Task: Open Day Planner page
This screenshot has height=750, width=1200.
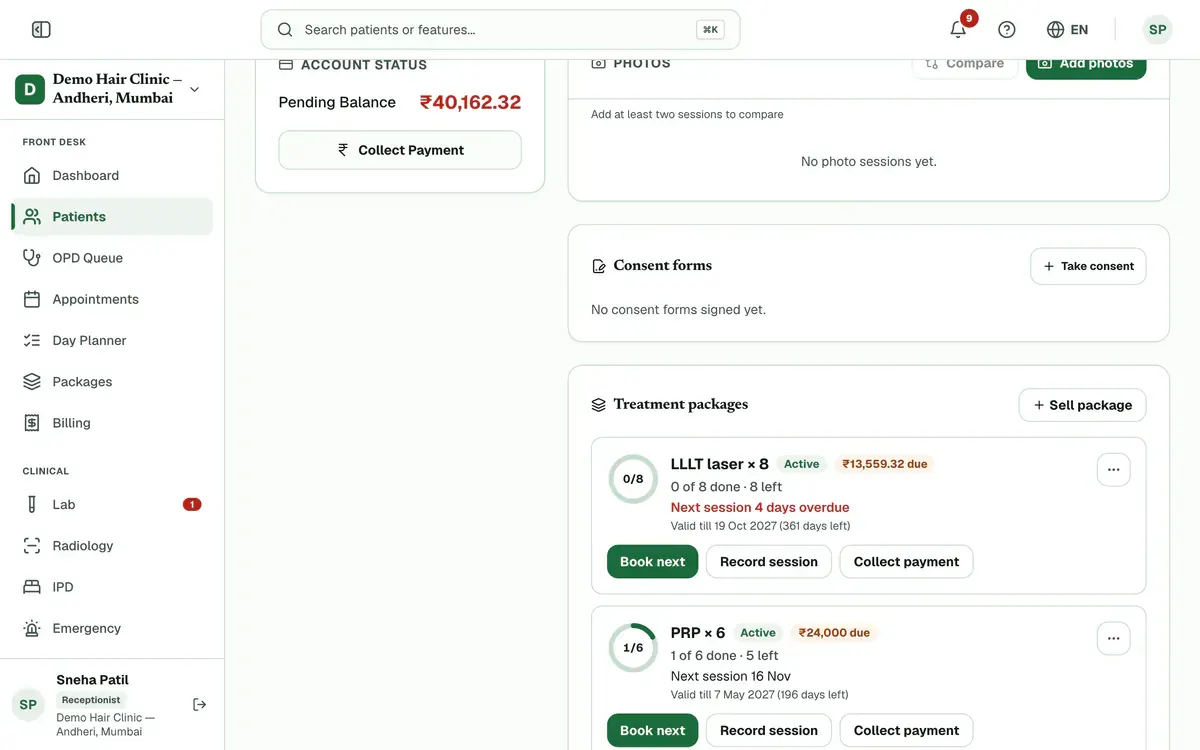Action: tap(112, 340)
